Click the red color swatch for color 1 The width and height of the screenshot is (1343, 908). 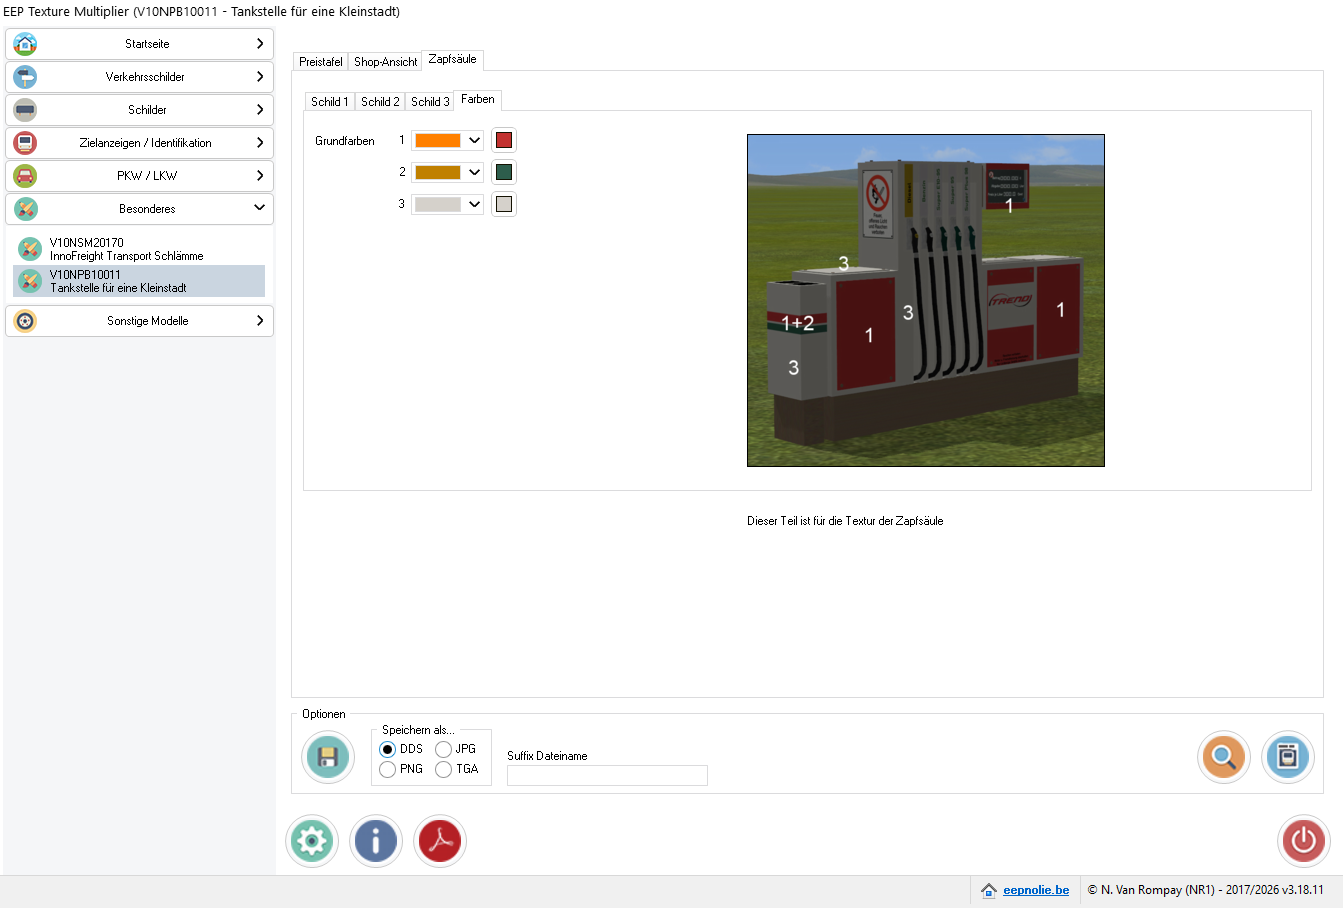pyautogui.click(x=504, y=141)
